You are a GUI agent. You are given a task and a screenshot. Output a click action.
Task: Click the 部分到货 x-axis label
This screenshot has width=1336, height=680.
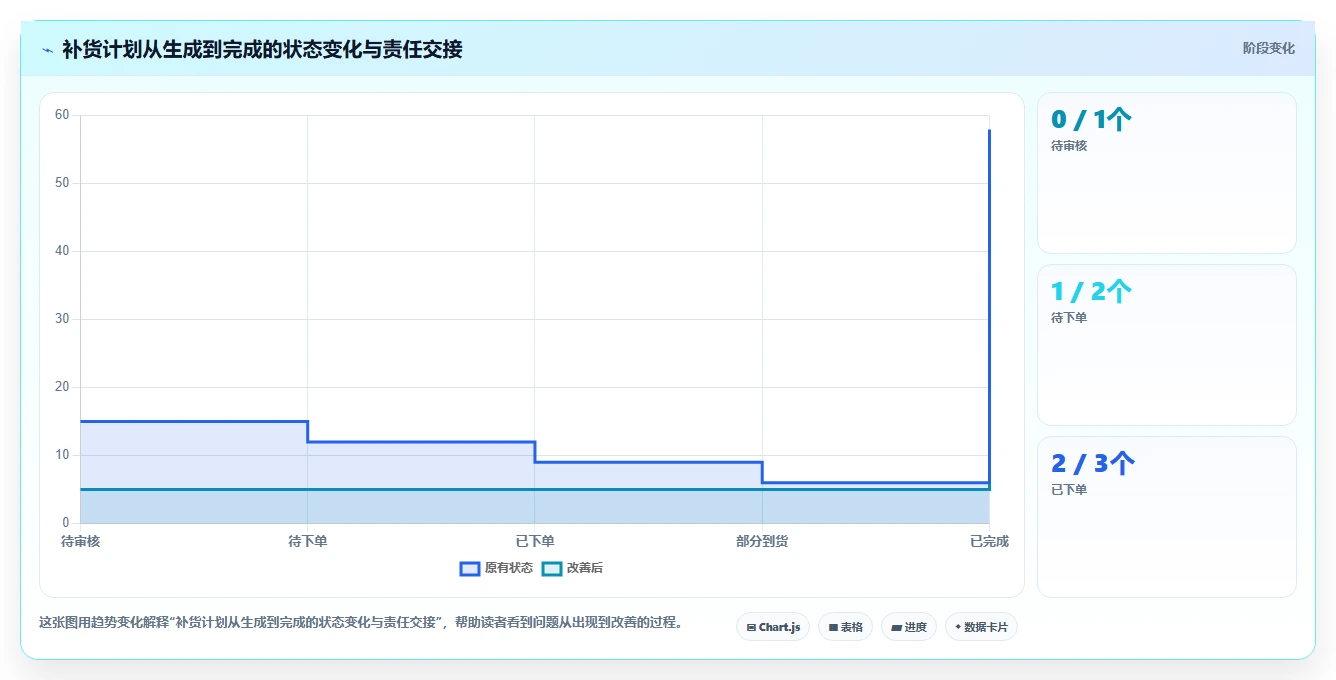[x=762, y=541]
